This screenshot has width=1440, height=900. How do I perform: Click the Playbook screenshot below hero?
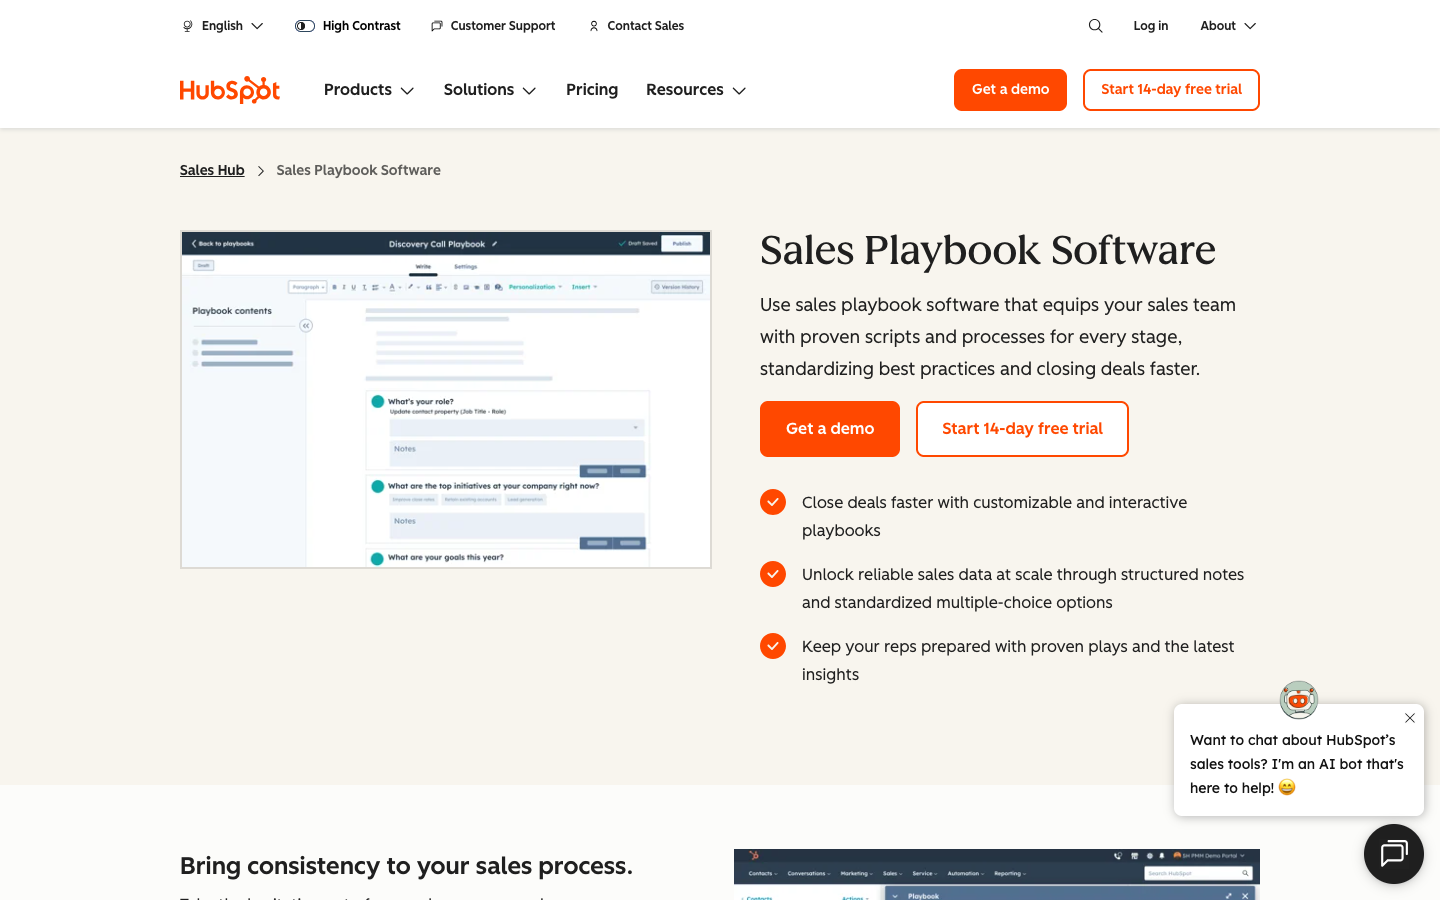(997, 874)
